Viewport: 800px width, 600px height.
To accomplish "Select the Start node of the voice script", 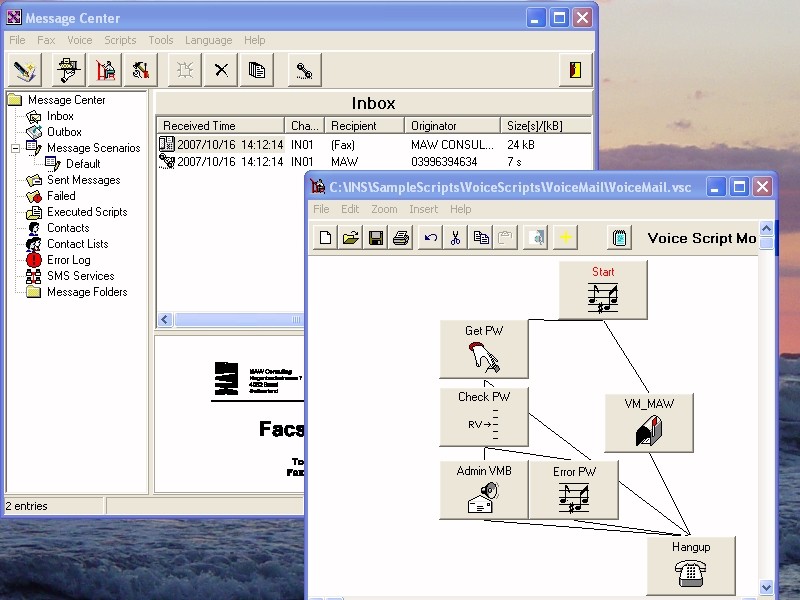I will pos(604,289).
